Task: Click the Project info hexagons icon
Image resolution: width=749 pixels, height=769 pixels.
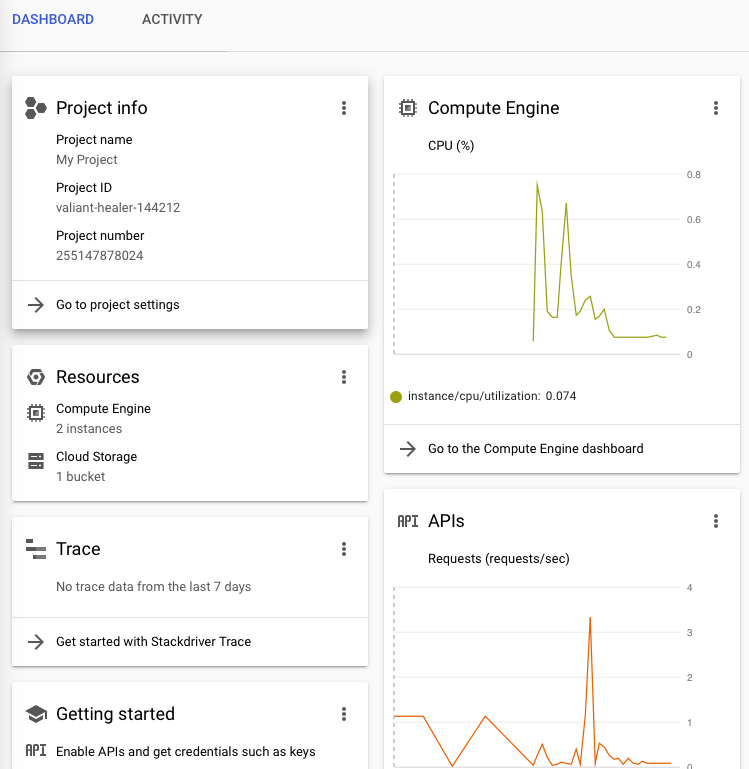Action: 36,108
